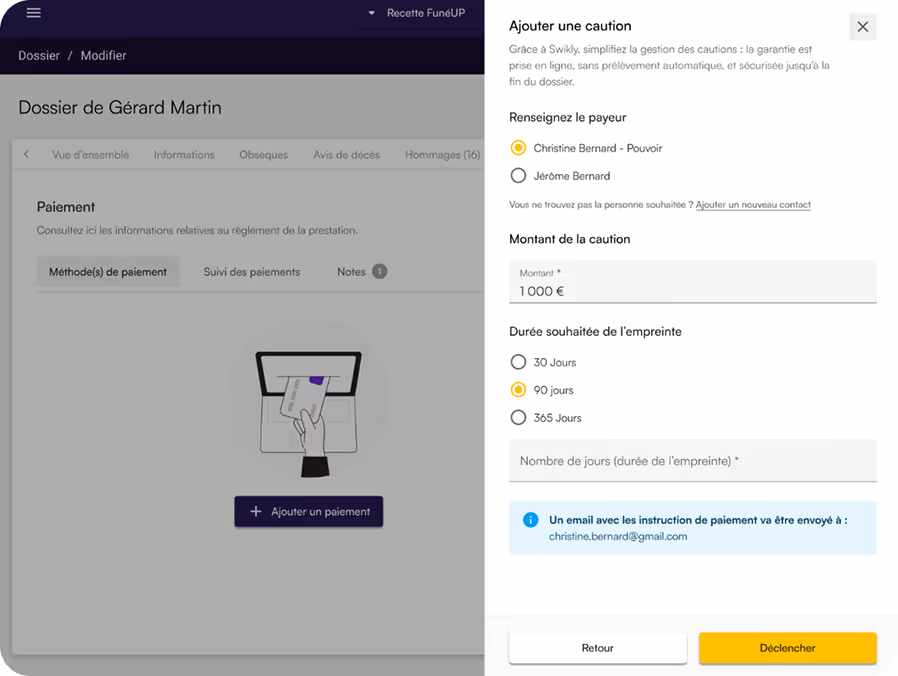Viewport: 898px width, 676px height.
Task: Choose the 30 Jours imprint duration
Action: click(x=518, y=362)
